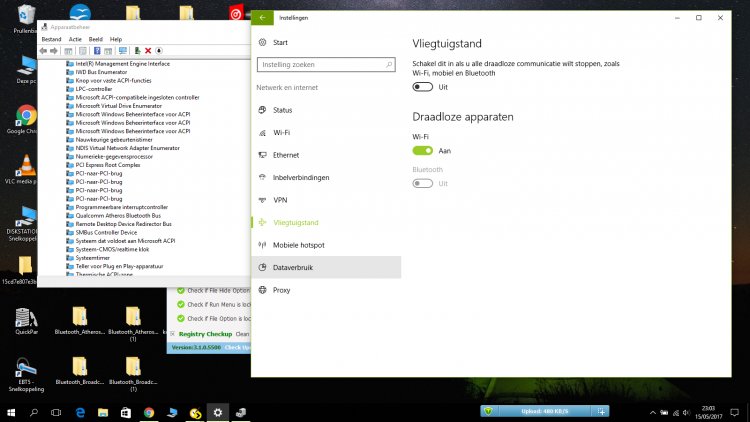
Task: Click the scan for hardware changes monitor icon
Action: coord(123,50)
